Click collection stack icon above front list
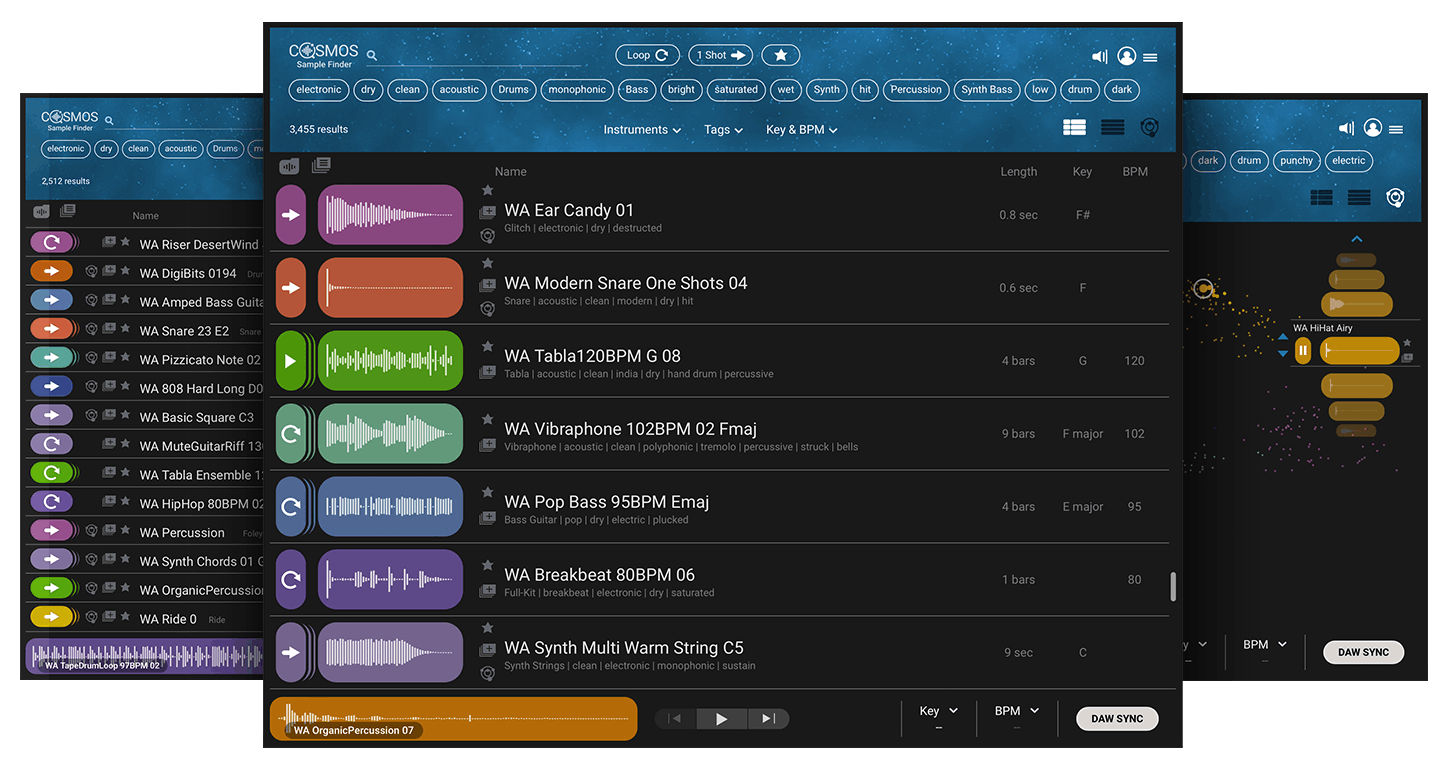The height and width of the screenshot is (768, 1446). (x=321, y=166)
